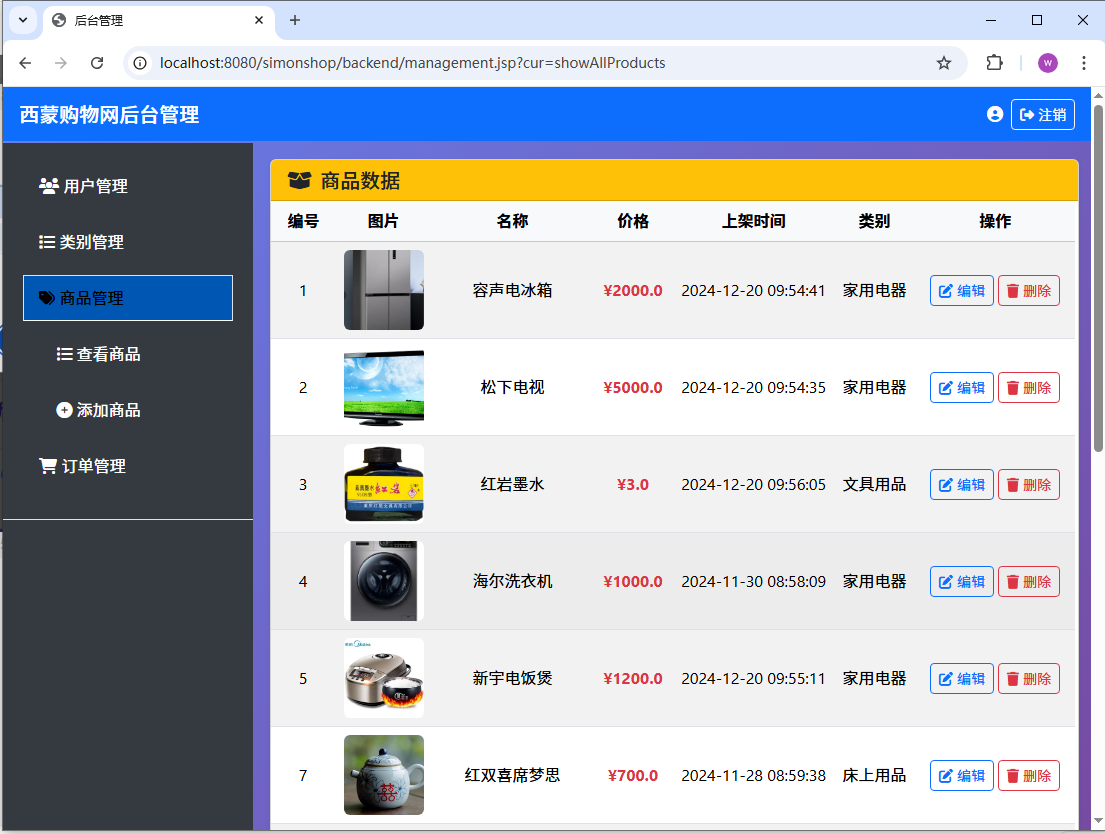Click the site information icon in address bar

pos(140,63)
